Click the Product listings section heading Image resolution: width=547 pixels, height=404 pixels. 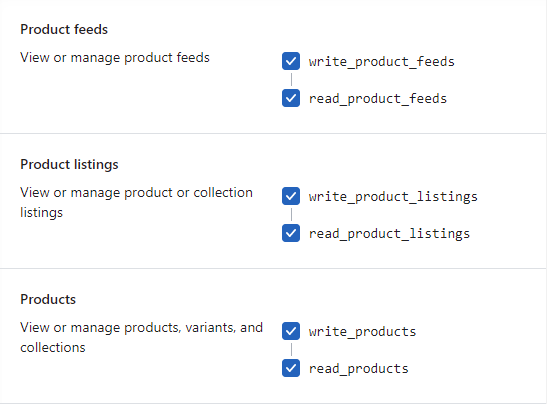tap(69, 164)
